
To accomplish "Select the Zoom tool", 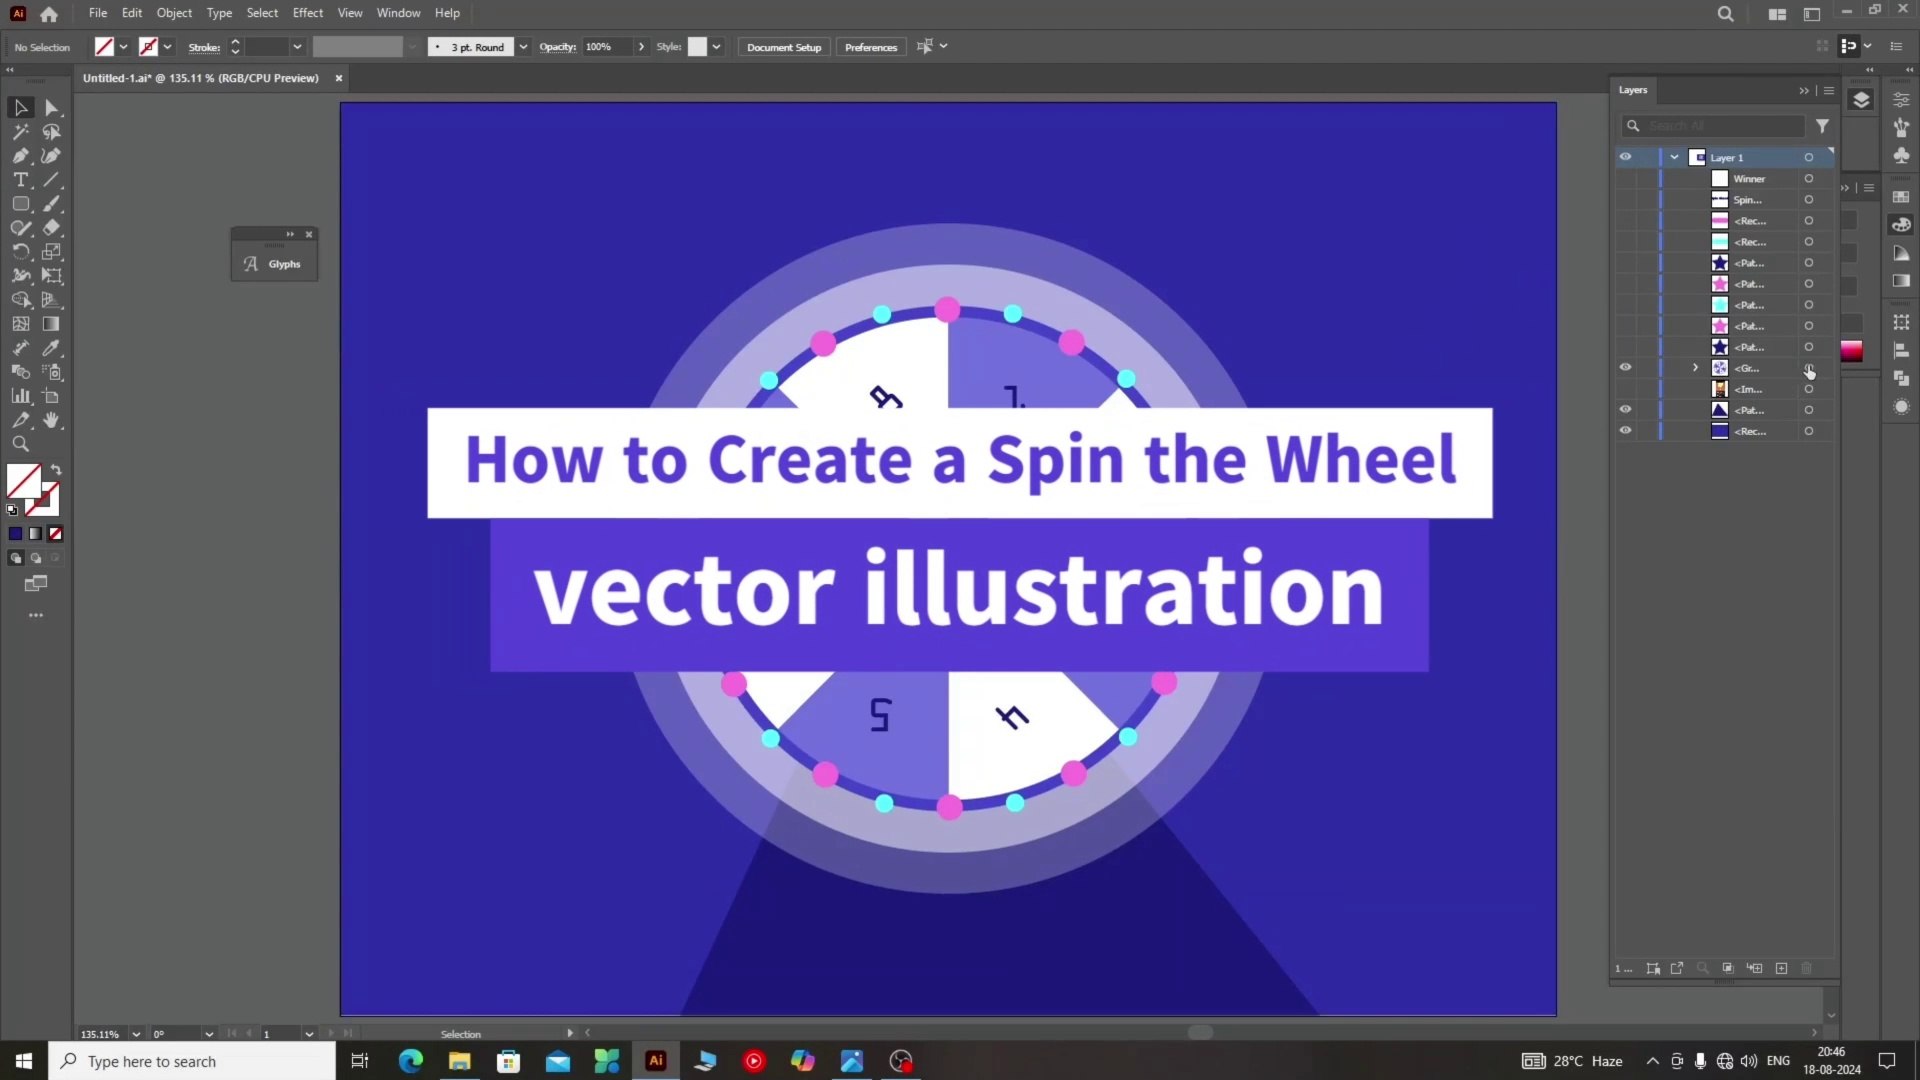I will 20,444.
